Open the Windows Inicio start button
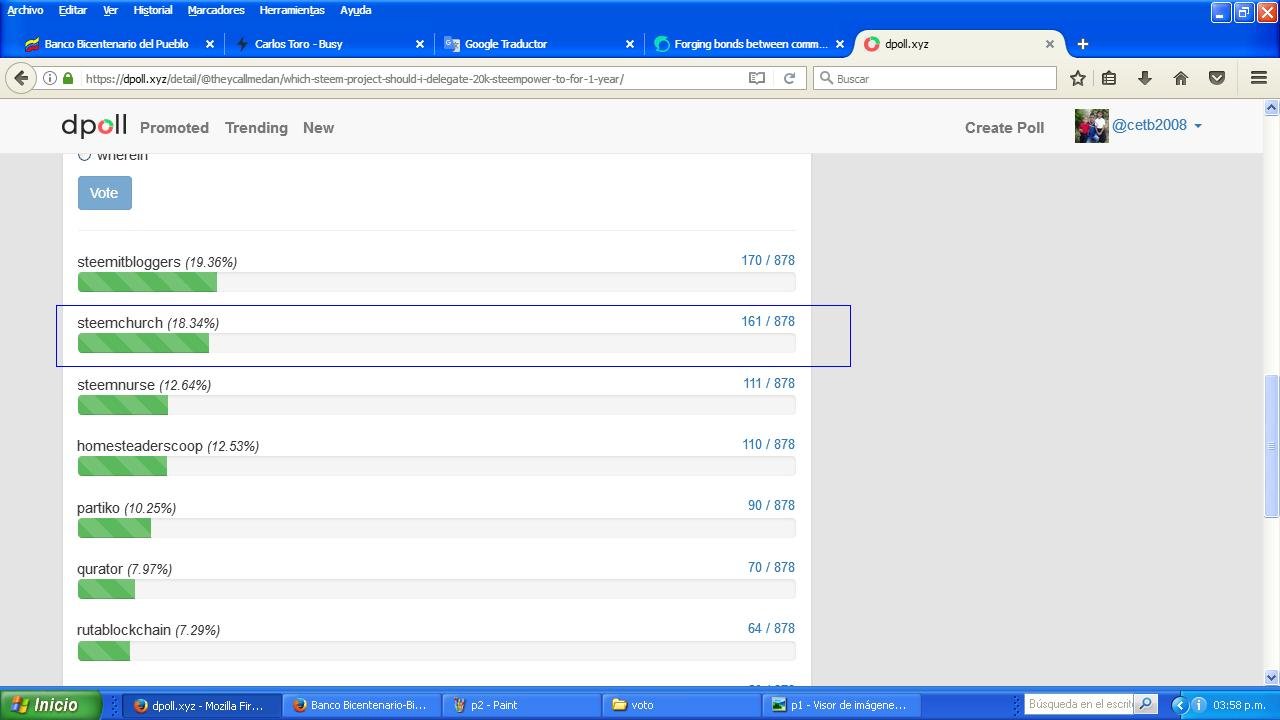Image resolution: width=1280 pixels, height=720 pixels. click(50, 705)
